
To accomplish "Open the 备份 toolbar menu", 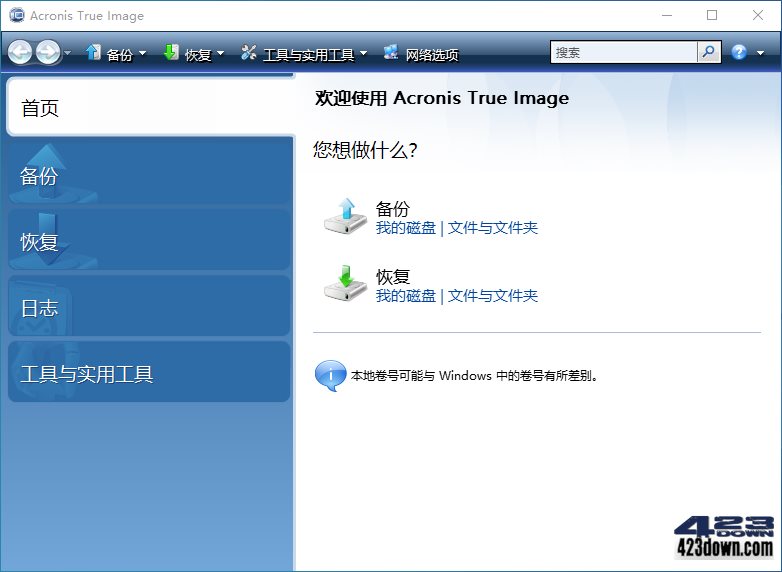I will click(119, 54).
